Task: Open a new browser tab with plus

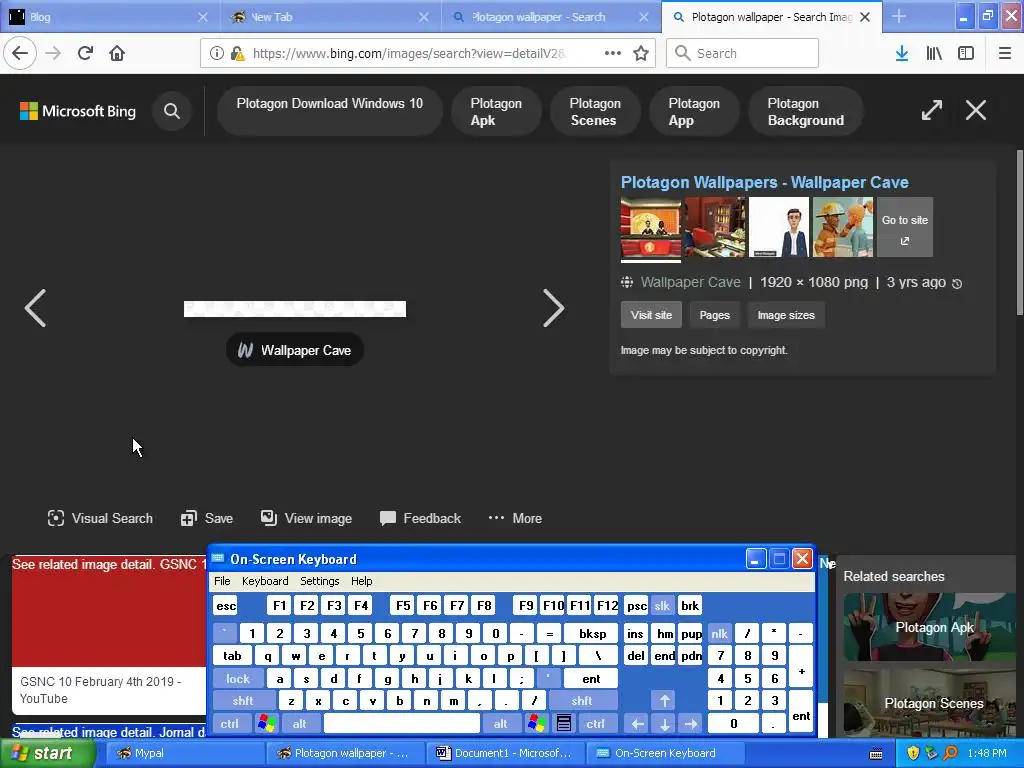Action: (x=899, y=17)
